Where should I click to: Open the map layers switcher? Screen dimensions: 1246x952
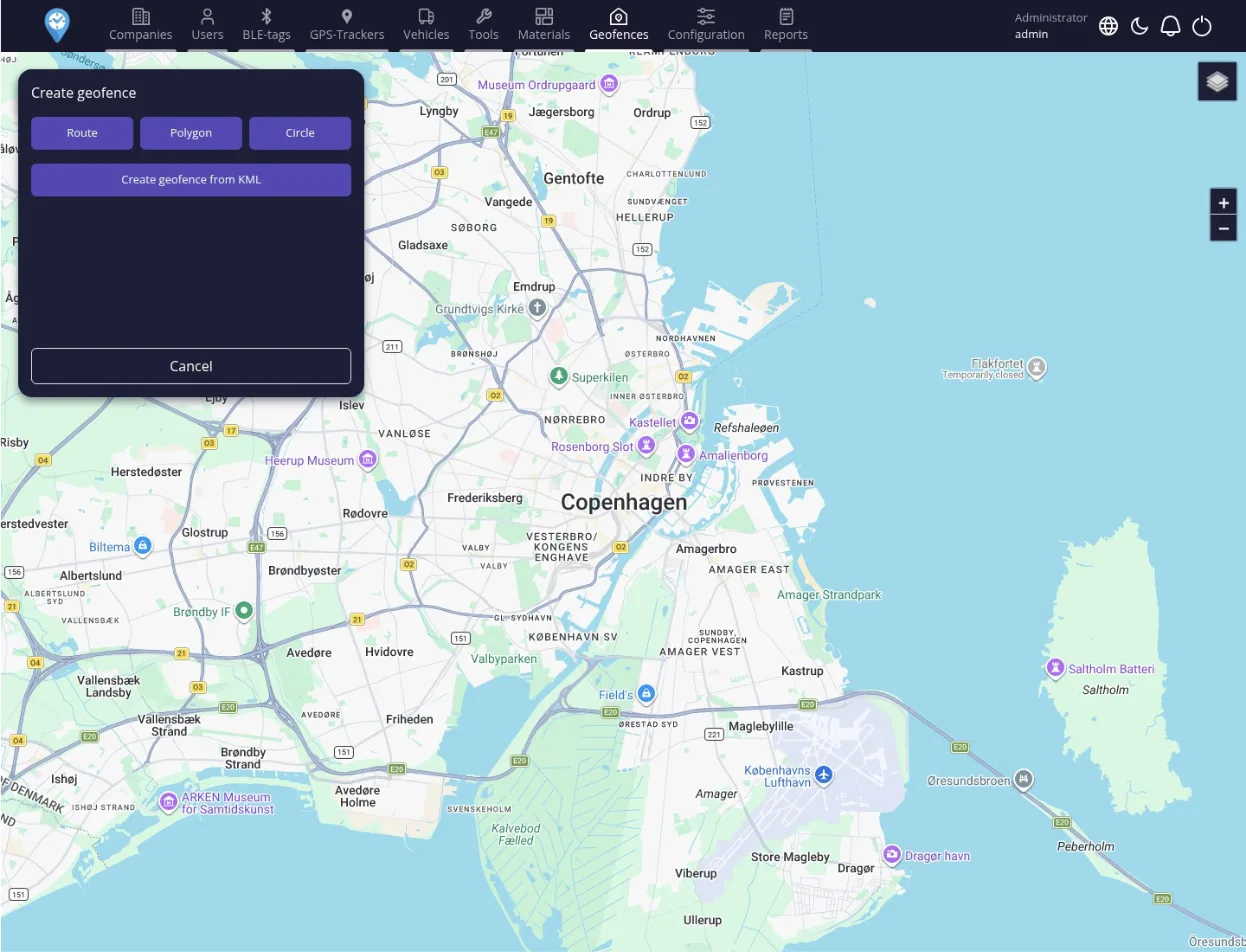pos(1217,82)
